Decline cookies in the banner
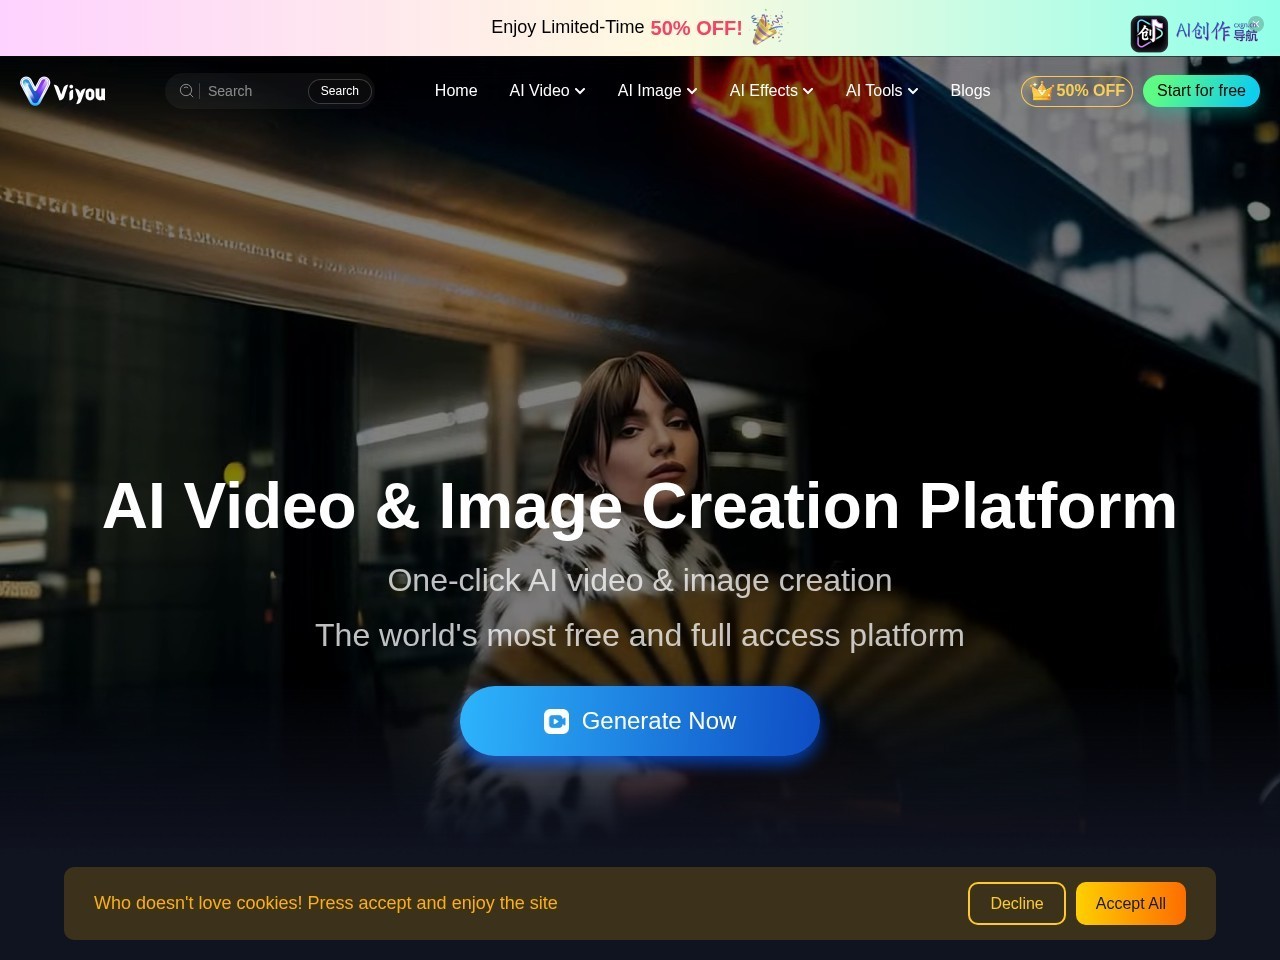 click(1017, 903)
